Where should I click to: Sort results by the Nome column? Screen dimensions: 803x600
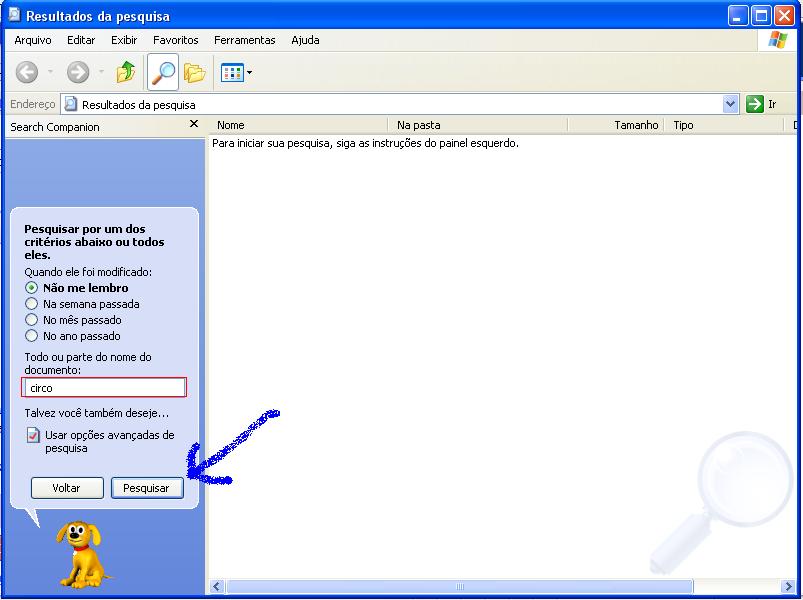tap(298, 125)
